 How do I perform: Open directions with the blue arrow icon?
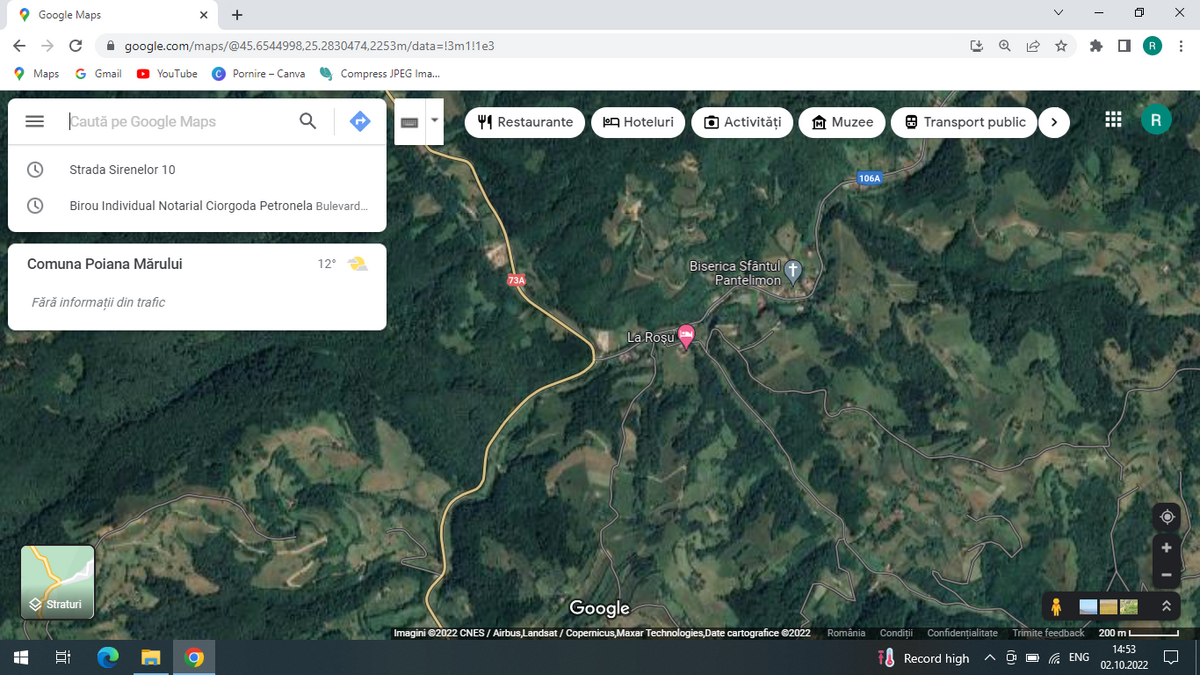click(x=360, y=121)
